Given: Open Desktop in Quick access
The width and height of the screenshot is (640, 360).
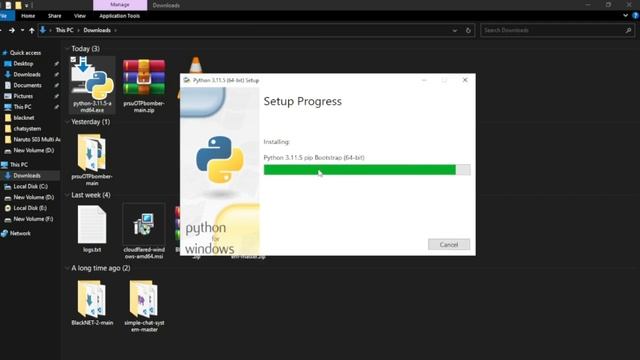Looking at the screenshot, I should point(23,64).
